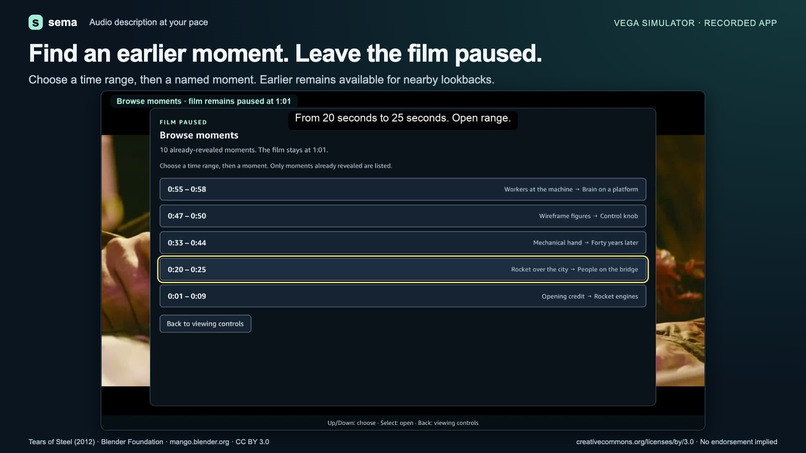Viewport: 806px width, 453px height.
Task: Choose the 0:01 – 0:09 Opening credit range
Action: coord(402,296)
